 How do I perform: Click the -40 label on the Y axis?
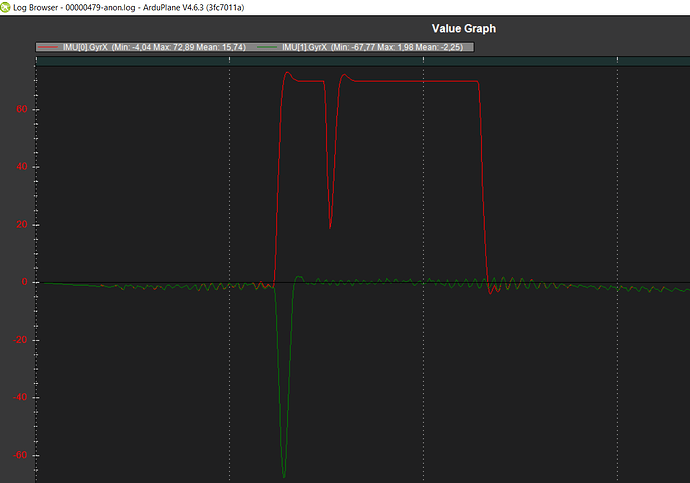pyautogui.click(x=20, y=397)
